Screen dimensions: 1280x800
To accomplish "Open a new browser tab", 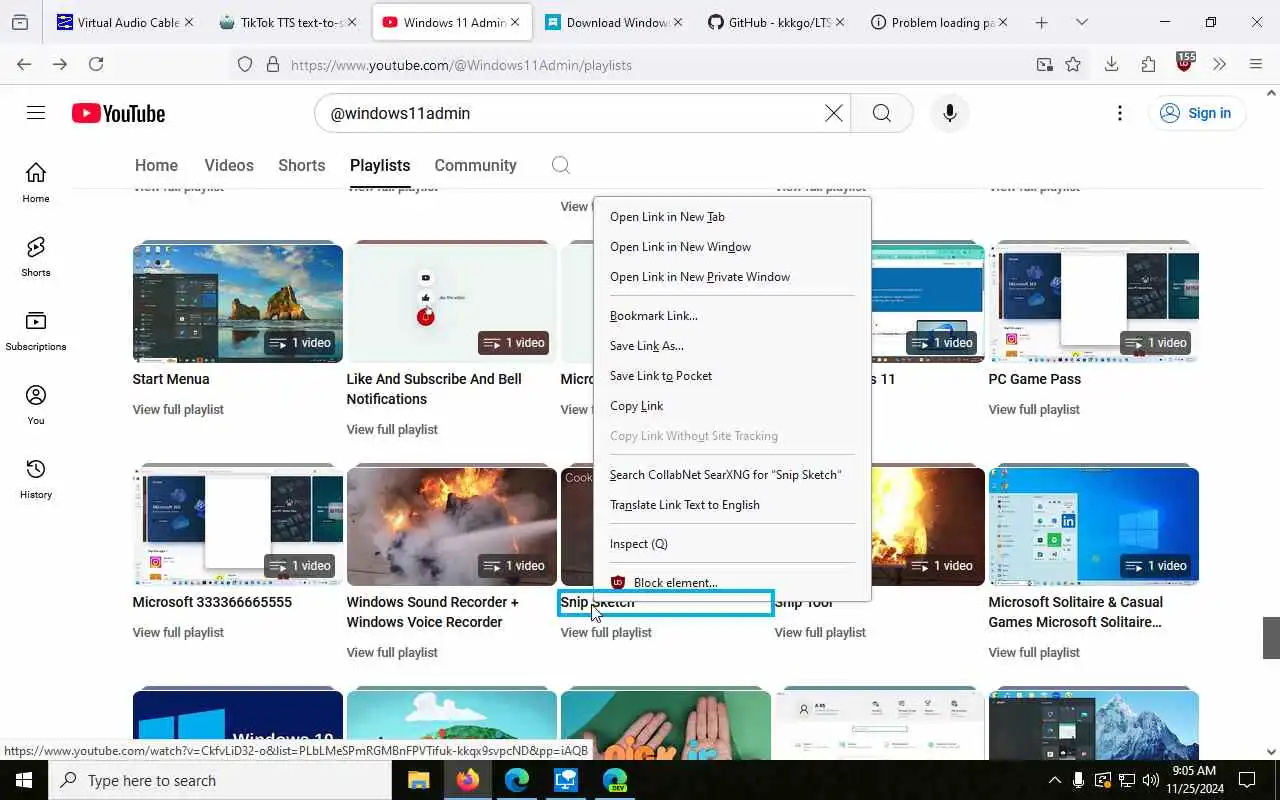I will click(x=1041, y=22).
